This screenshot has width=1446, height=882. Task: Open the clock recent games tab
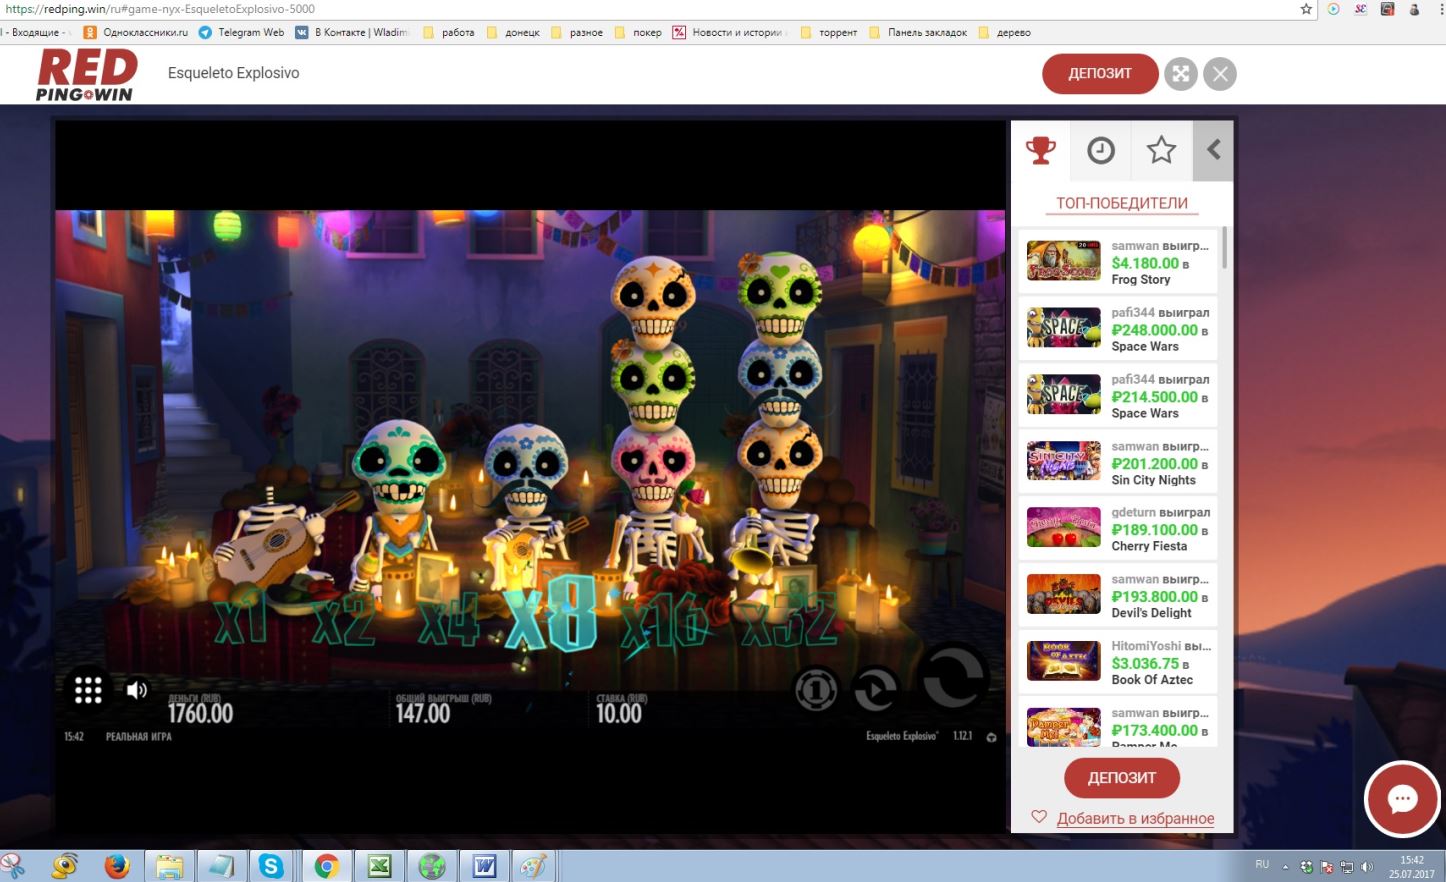1101,151
